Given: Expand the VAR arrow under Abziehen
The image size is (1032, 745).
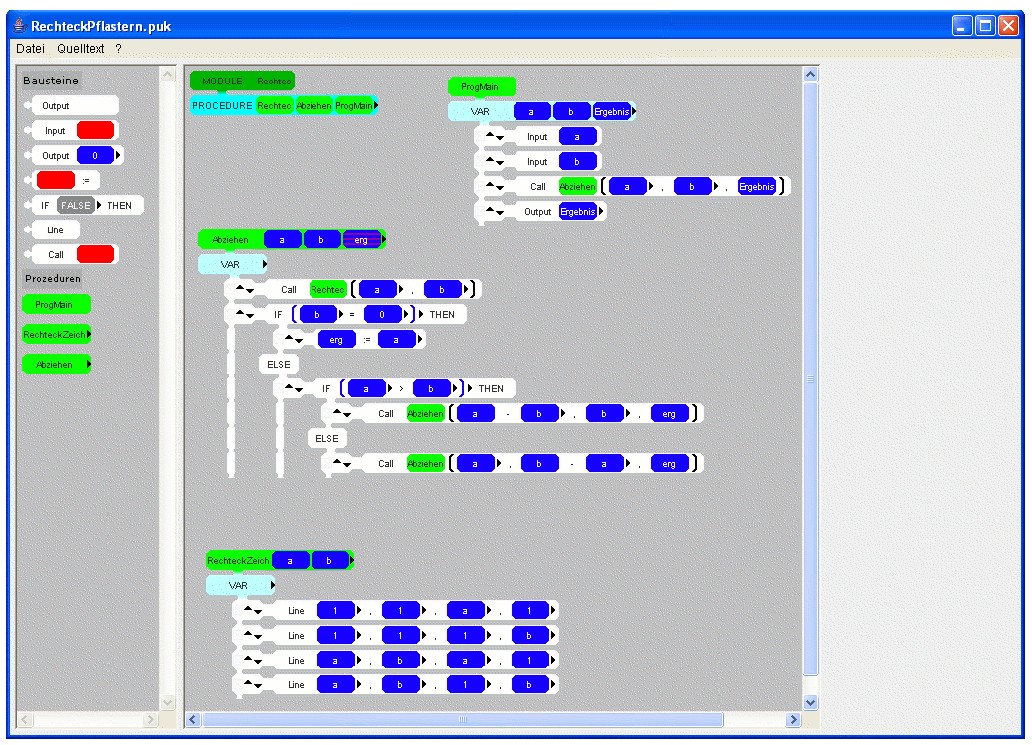Looking at the screenshot, I should tap(265, 265).
